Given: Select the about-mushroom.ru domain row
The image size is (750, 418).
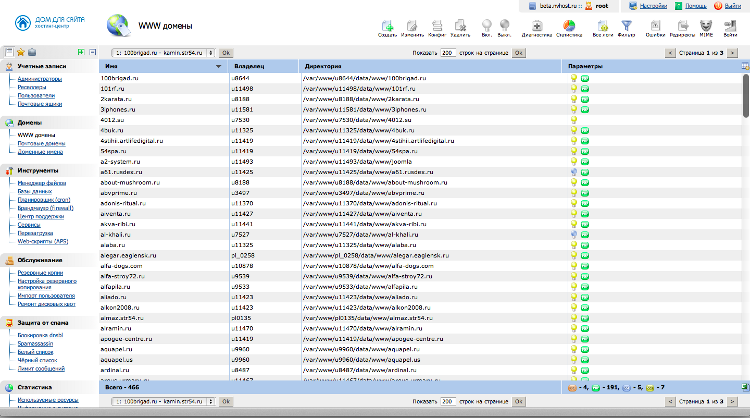Looking at the screenshot, I should [x=421, y=183].
